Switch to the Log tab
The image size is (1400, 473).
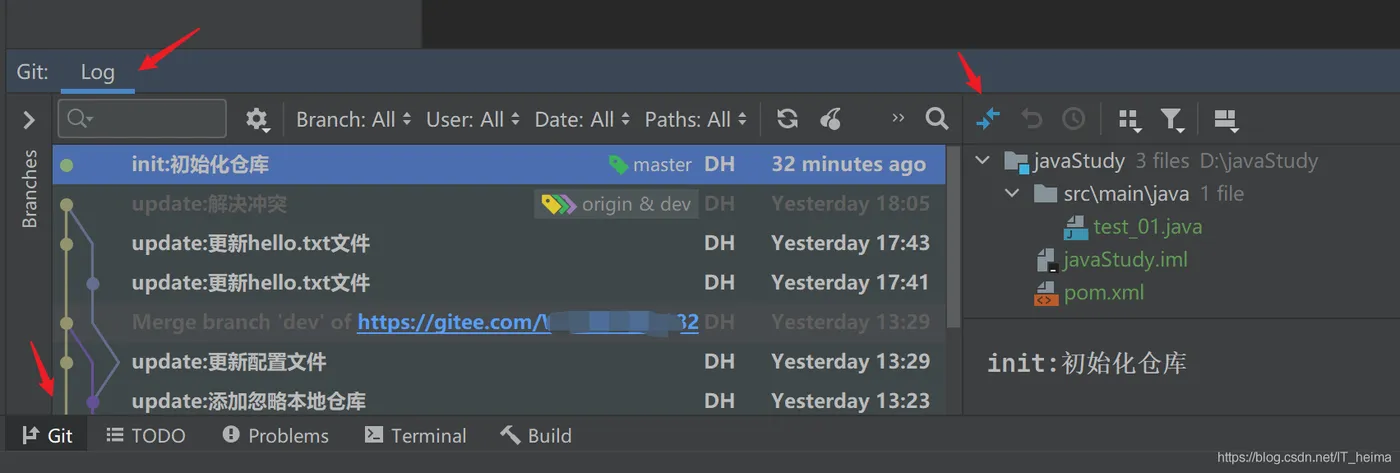[97, 72]
